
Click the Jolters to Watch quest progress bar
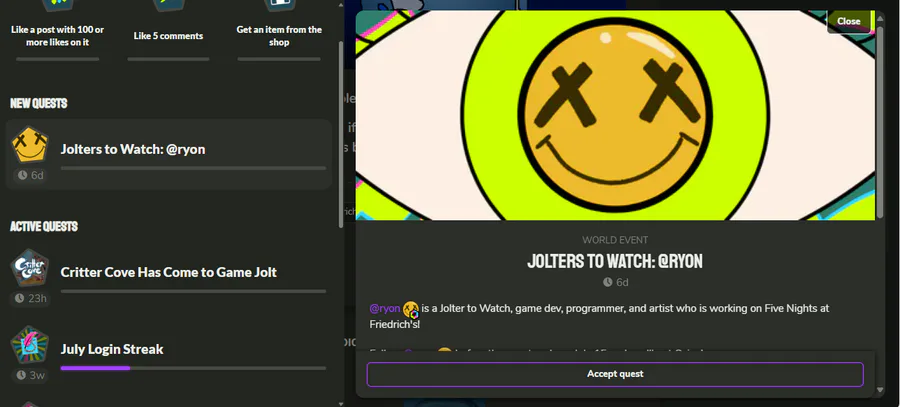click(193, 168)
